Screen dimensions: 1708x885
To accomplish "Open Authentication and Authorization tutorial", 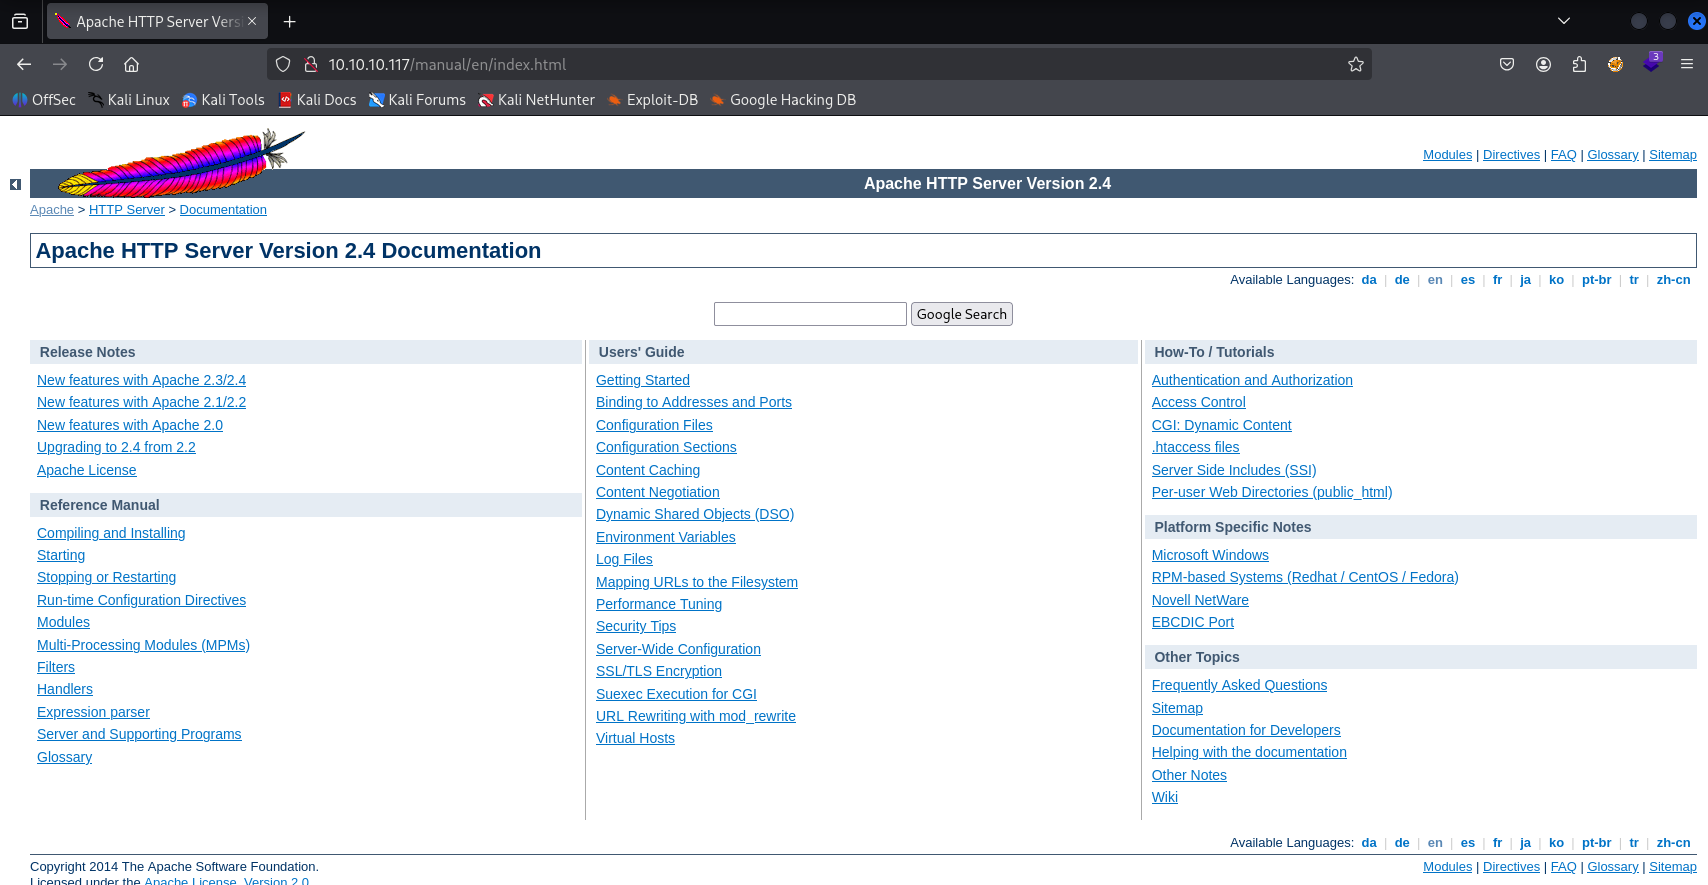I will point(1252,380).
